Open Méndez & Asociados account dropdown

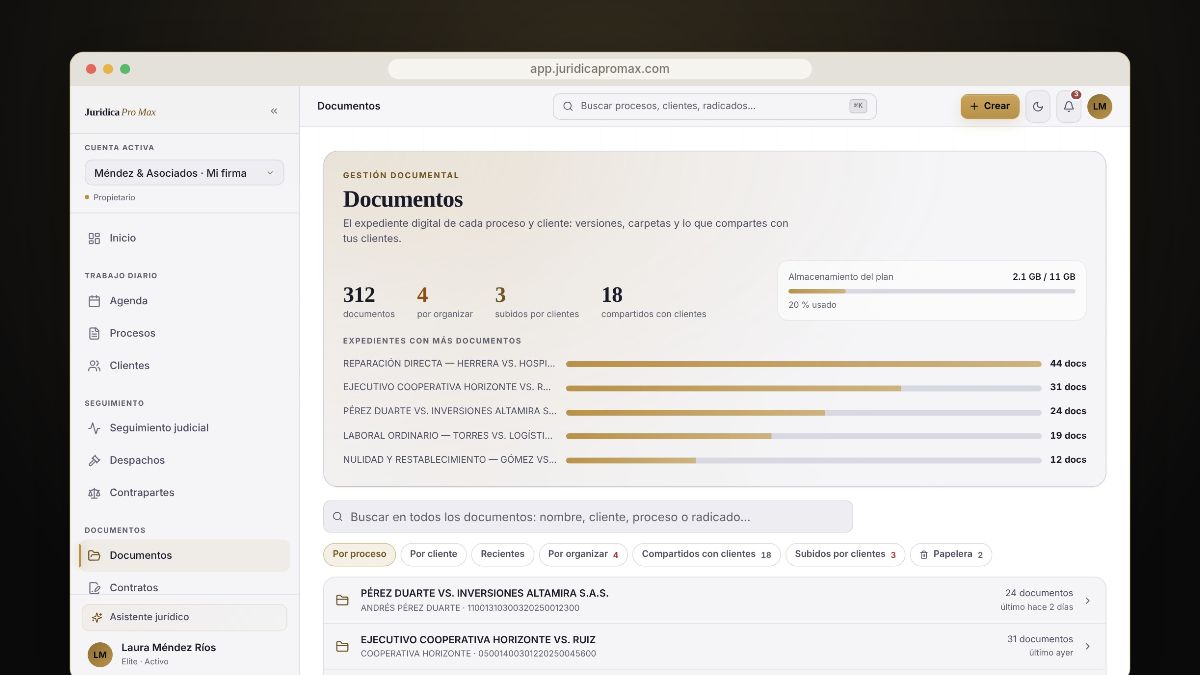click(184, 173)
